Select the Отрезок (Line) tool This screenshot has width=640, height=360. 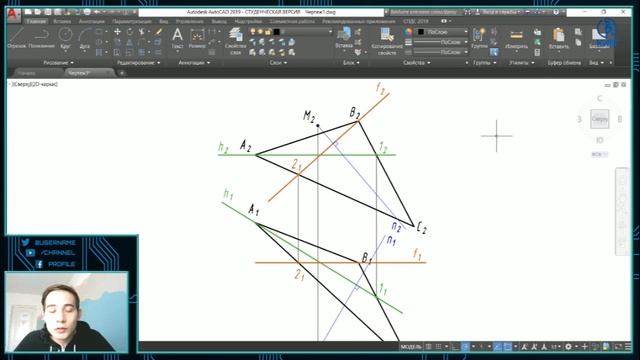pos(17,38)
